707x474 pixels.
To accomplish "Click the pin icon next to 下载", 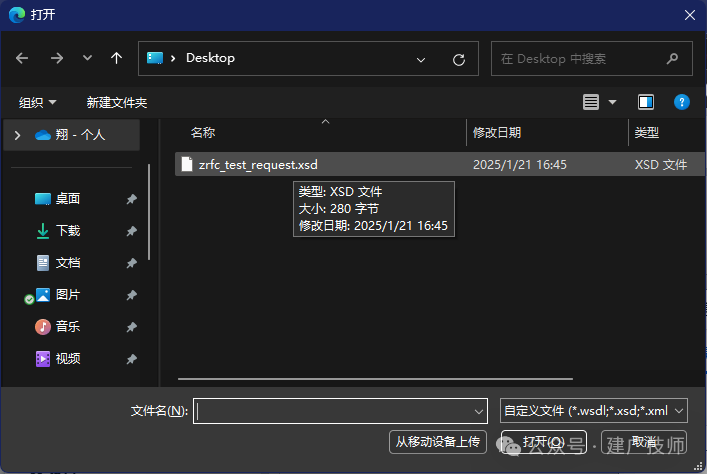I will click(x=131, y=231).
